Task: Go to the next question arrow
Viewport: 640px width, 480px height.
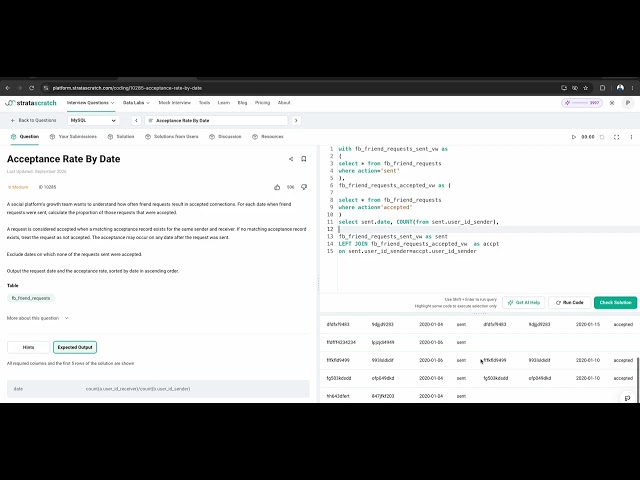Action: [296, 120]
